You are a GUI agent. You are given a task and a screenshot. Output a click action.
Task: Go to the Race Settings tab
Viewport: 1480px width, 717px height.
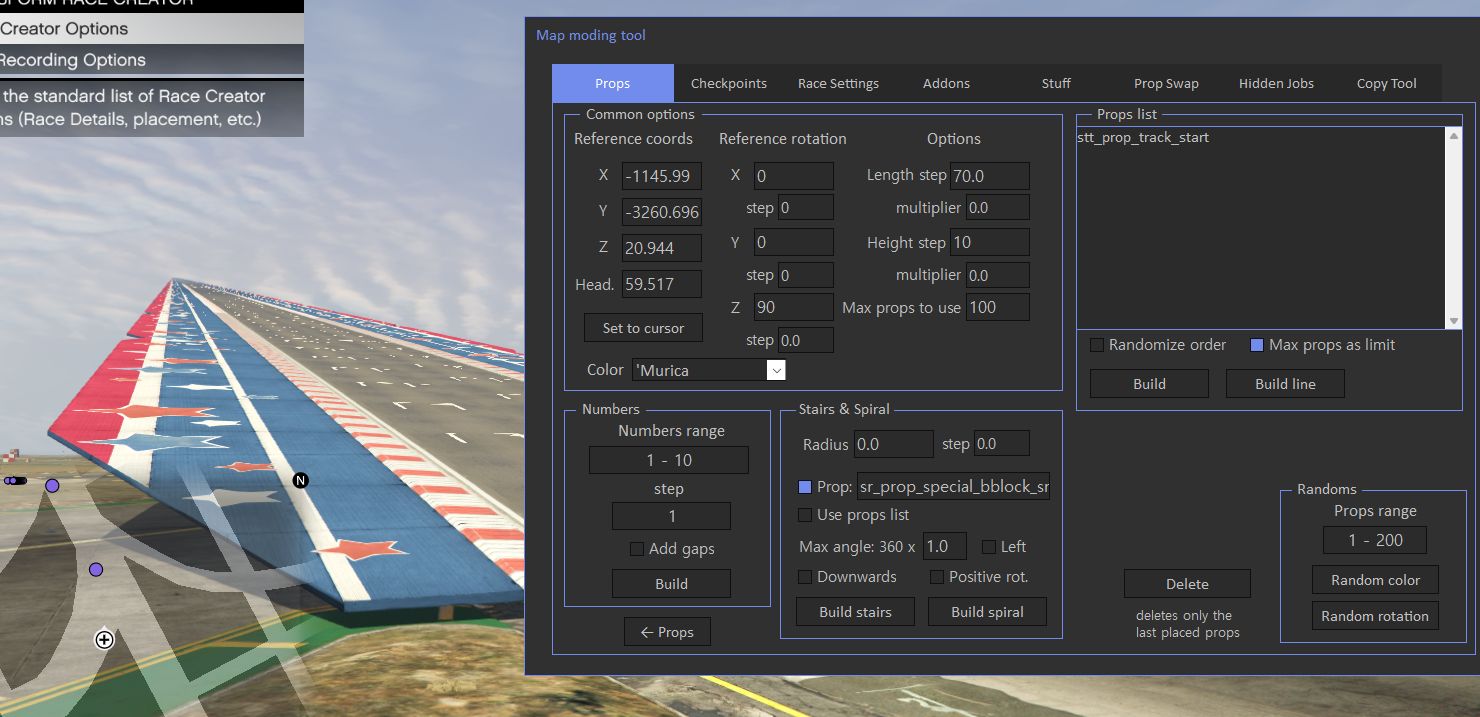pos(838,83)
